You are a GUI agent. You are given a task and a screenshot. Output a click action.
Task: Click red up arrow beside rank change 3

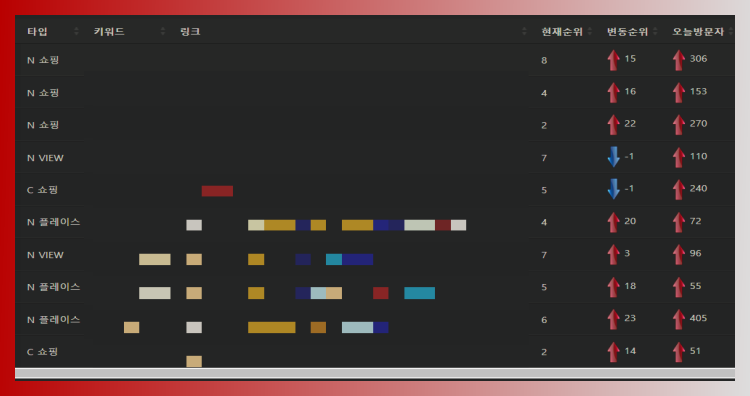point(613,254)
